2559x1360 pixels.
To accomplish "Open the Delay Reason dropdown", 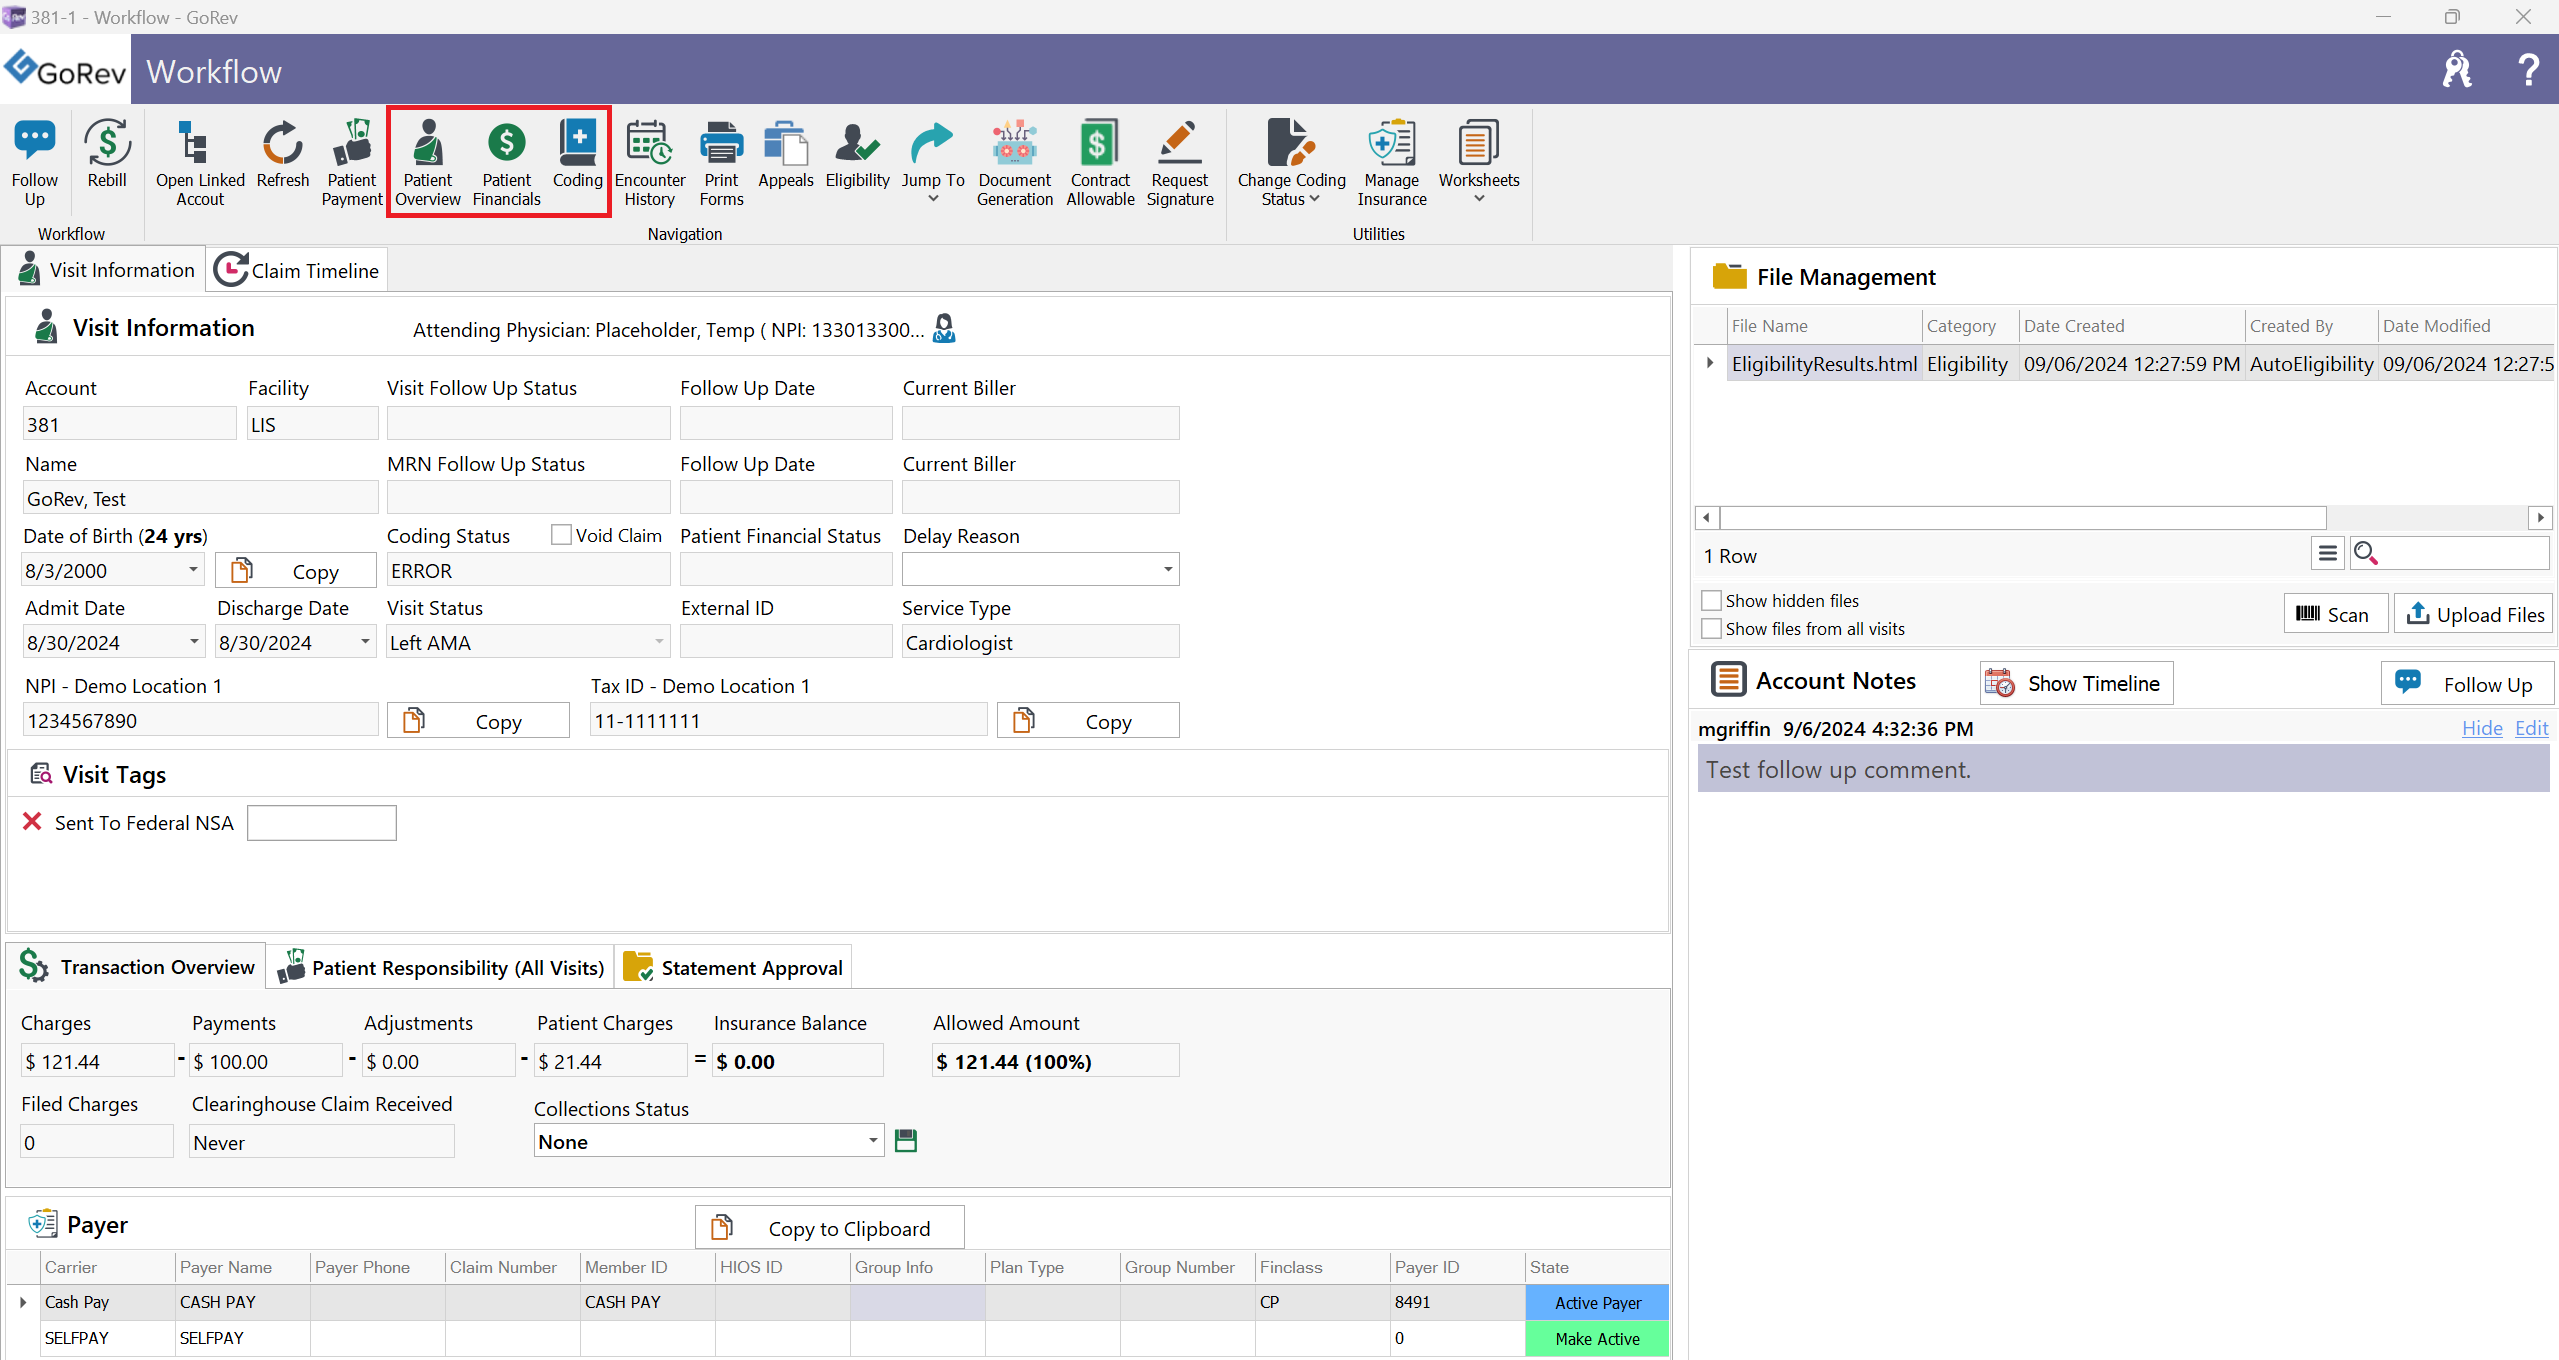I will click(x=1167, y=569).
